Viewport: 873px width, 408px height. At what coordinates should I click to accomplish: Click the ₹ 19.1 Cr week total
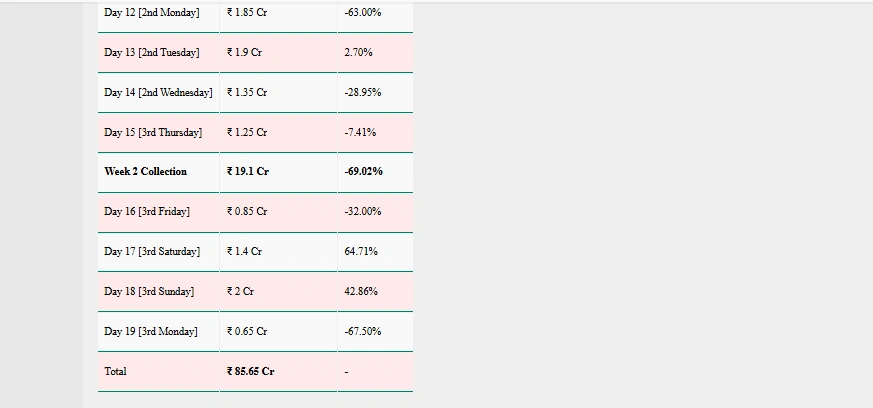click(248, 171)
